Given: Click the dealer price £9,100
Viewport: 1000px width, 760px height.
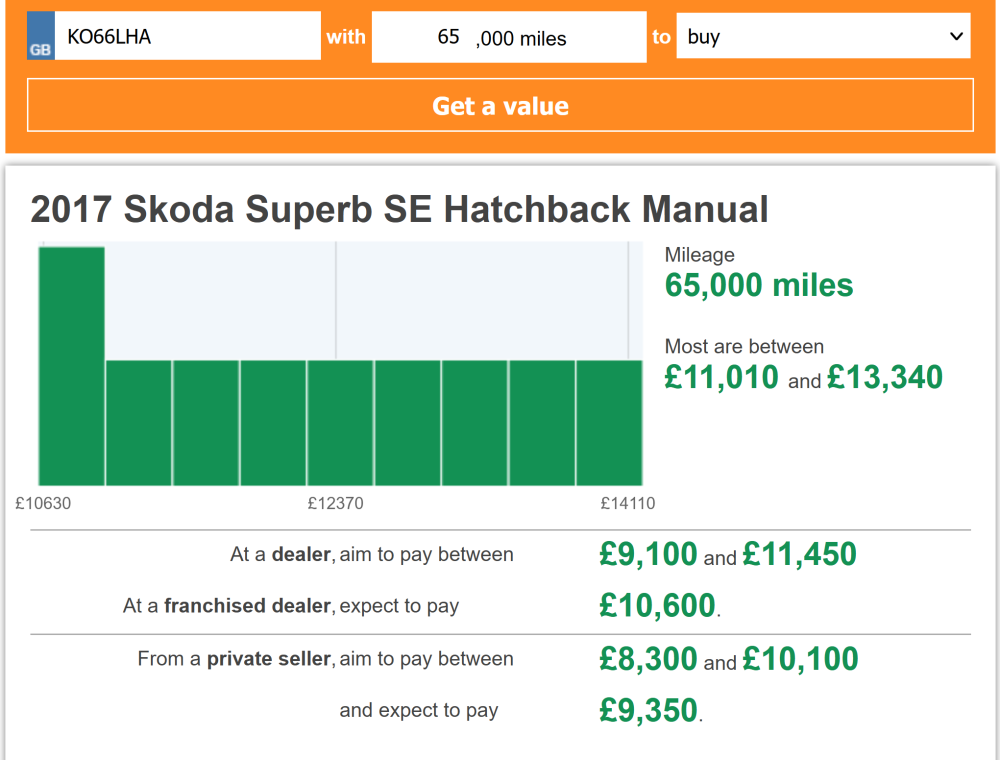Looking at the screenshot, I should 649,554.
